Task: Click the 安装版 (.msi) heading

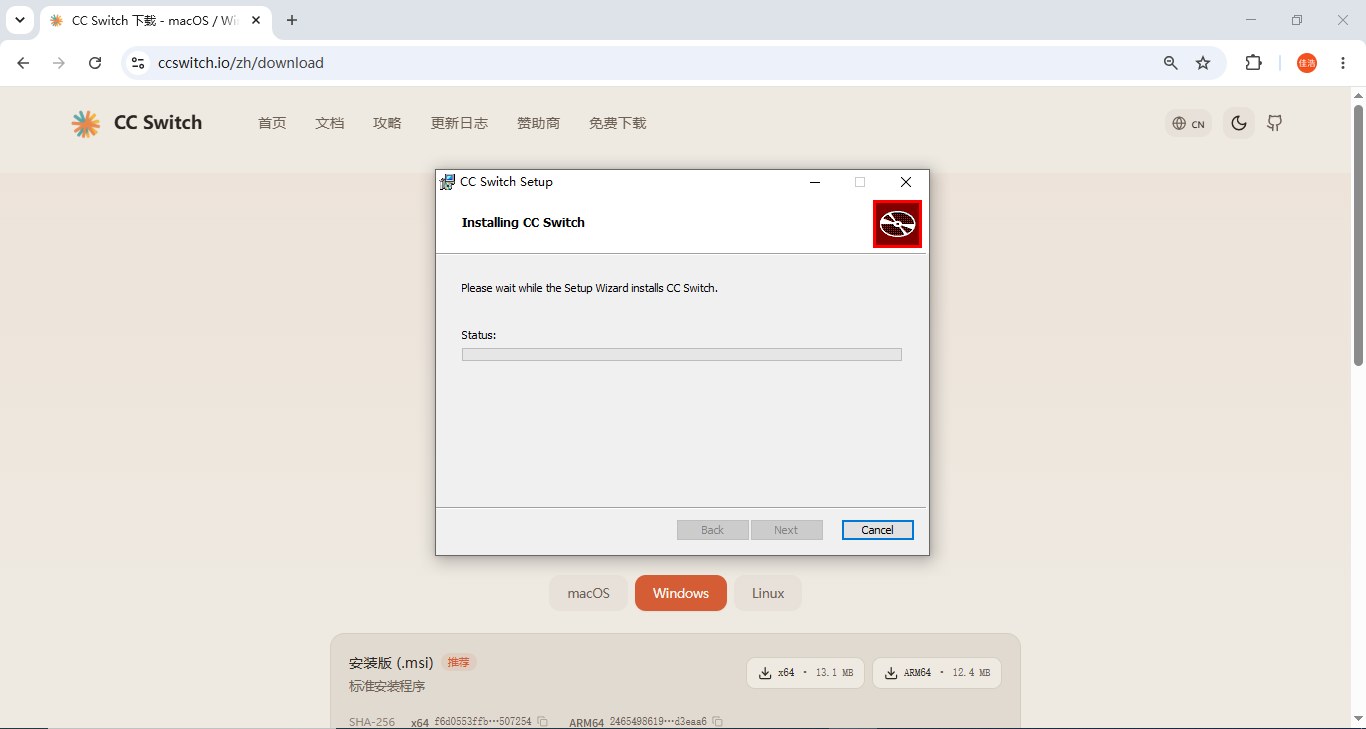Action: 391,663
